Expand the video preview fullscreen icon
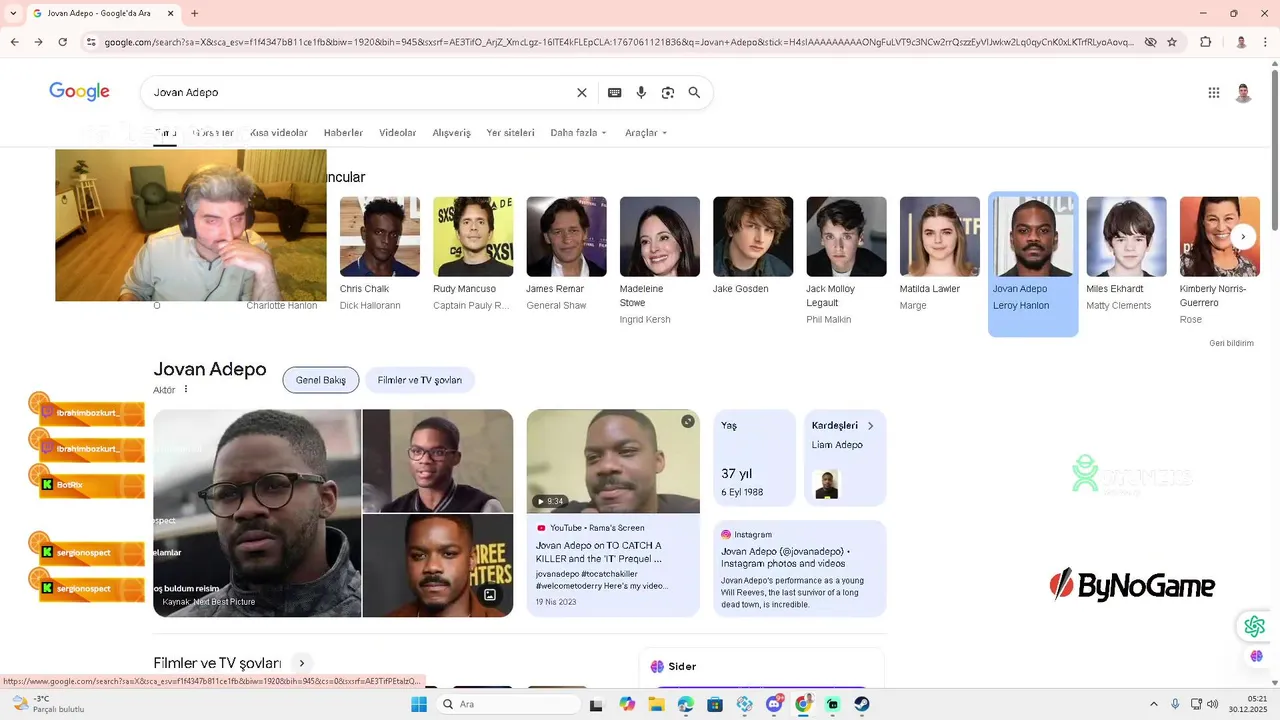This screenshot has height=720, width=1280. coord(688,421)
